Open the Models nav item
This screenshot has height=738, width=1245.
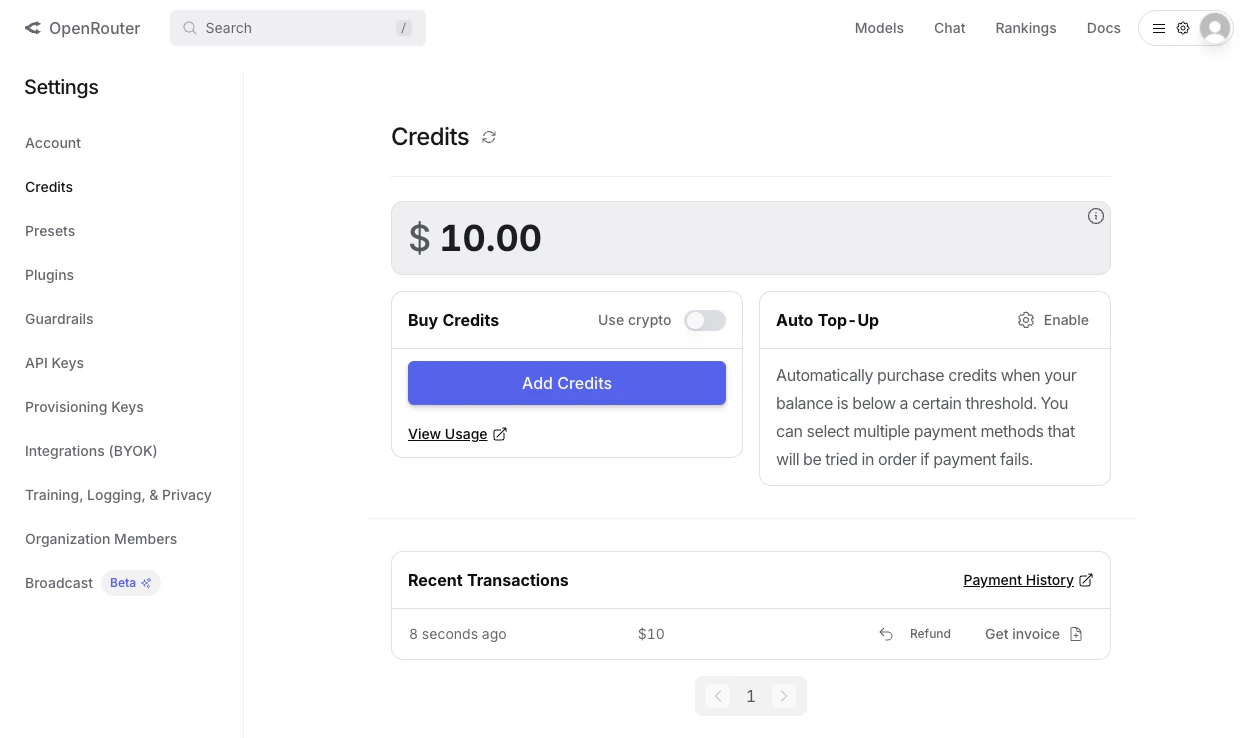tap(879, 28)
